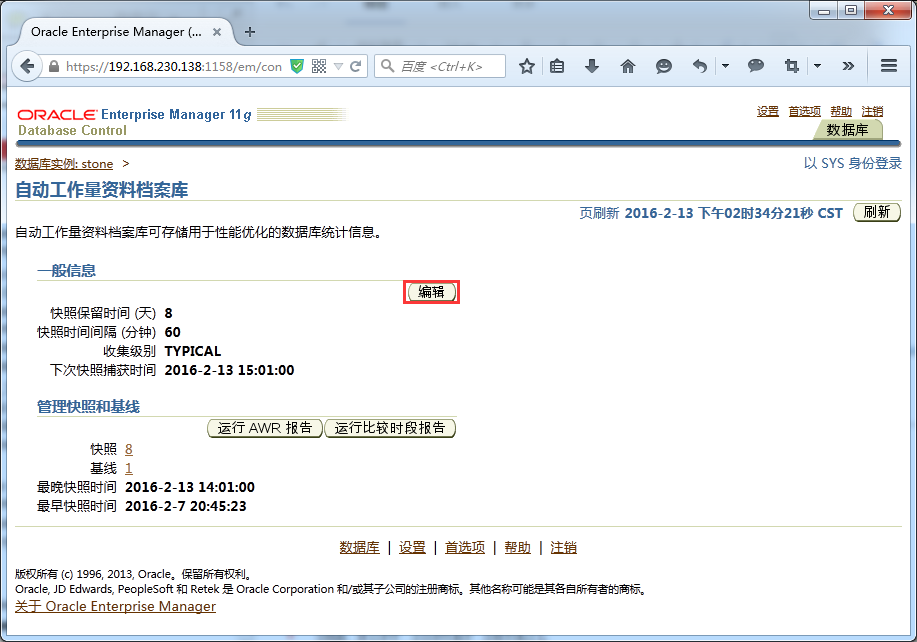Select the 数据库 tab
Screen dimensions: 917x642
tap(847, 130)
